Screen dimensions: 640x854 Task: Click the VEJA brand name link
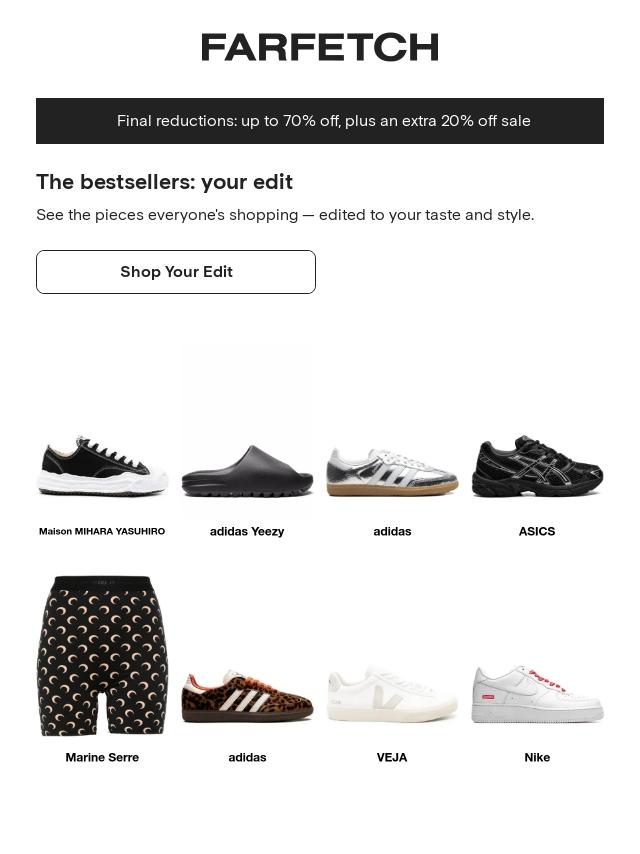[392, 757]
